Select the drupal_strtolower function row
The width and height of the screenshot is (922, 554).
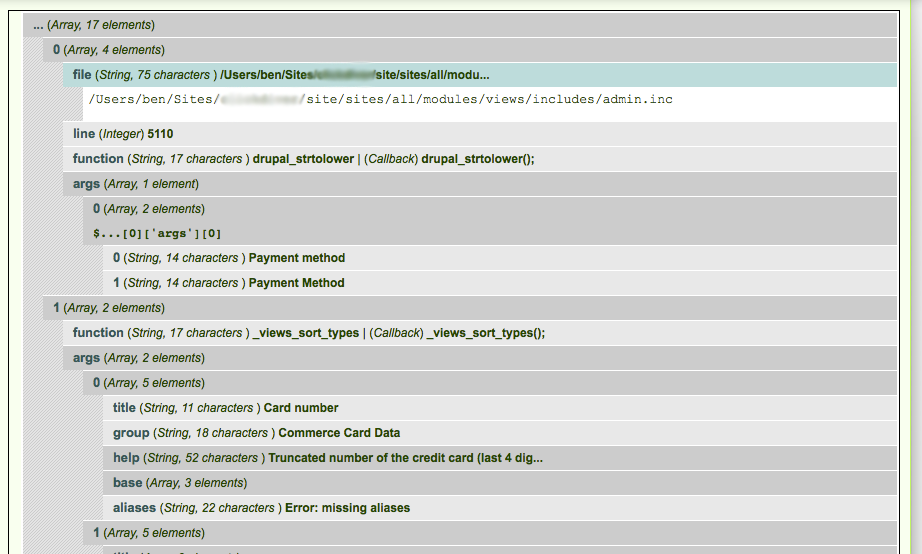[480, 159]
